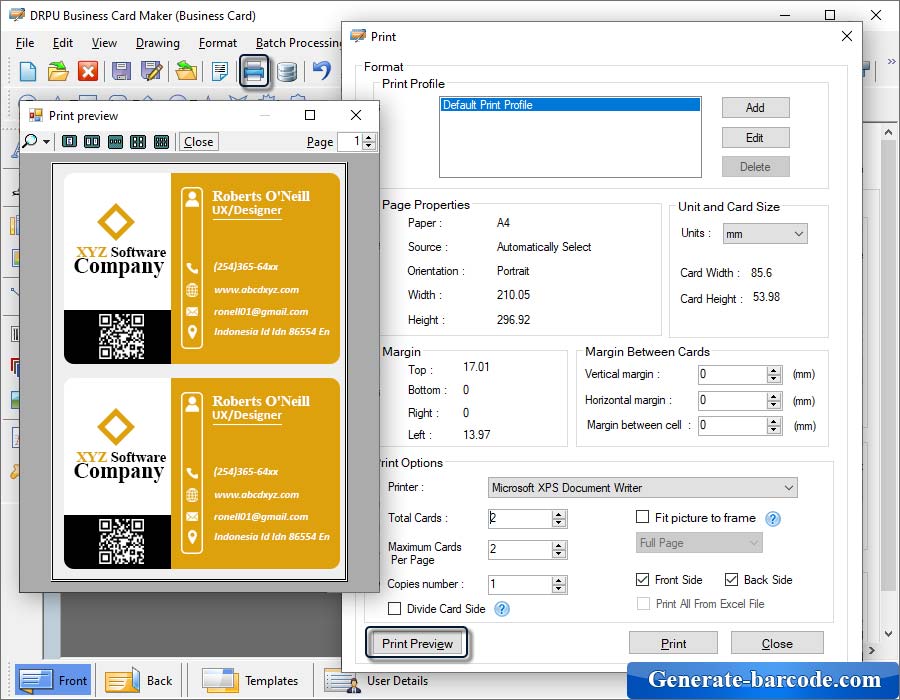
Task: Click Close button in Print preview toolbar
Action: pyautogui.click(x=199, y=142)
